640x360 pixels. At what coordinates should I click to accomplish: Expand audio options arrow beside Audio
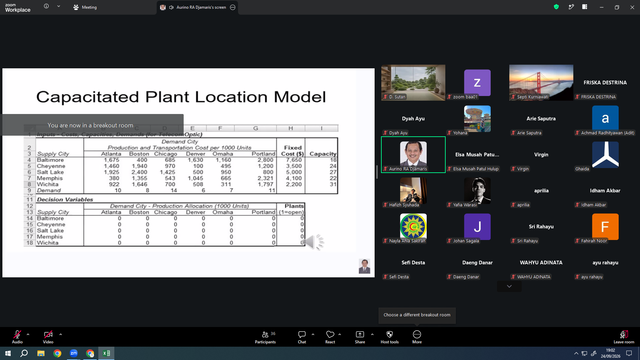[x=28, y=334]
